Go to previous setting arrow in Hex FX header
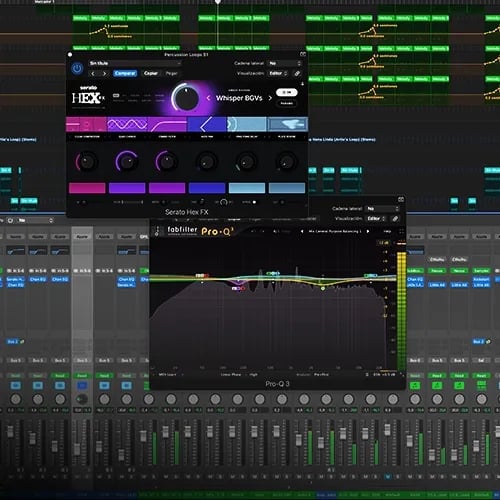 pos(93,73)
